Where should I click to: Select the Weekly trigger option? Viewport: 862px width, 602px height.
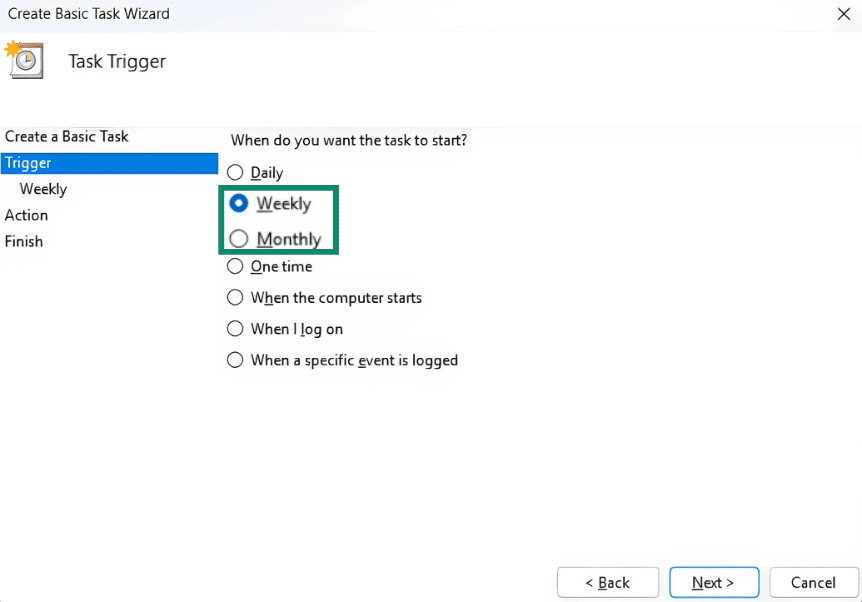coord(236,203)
